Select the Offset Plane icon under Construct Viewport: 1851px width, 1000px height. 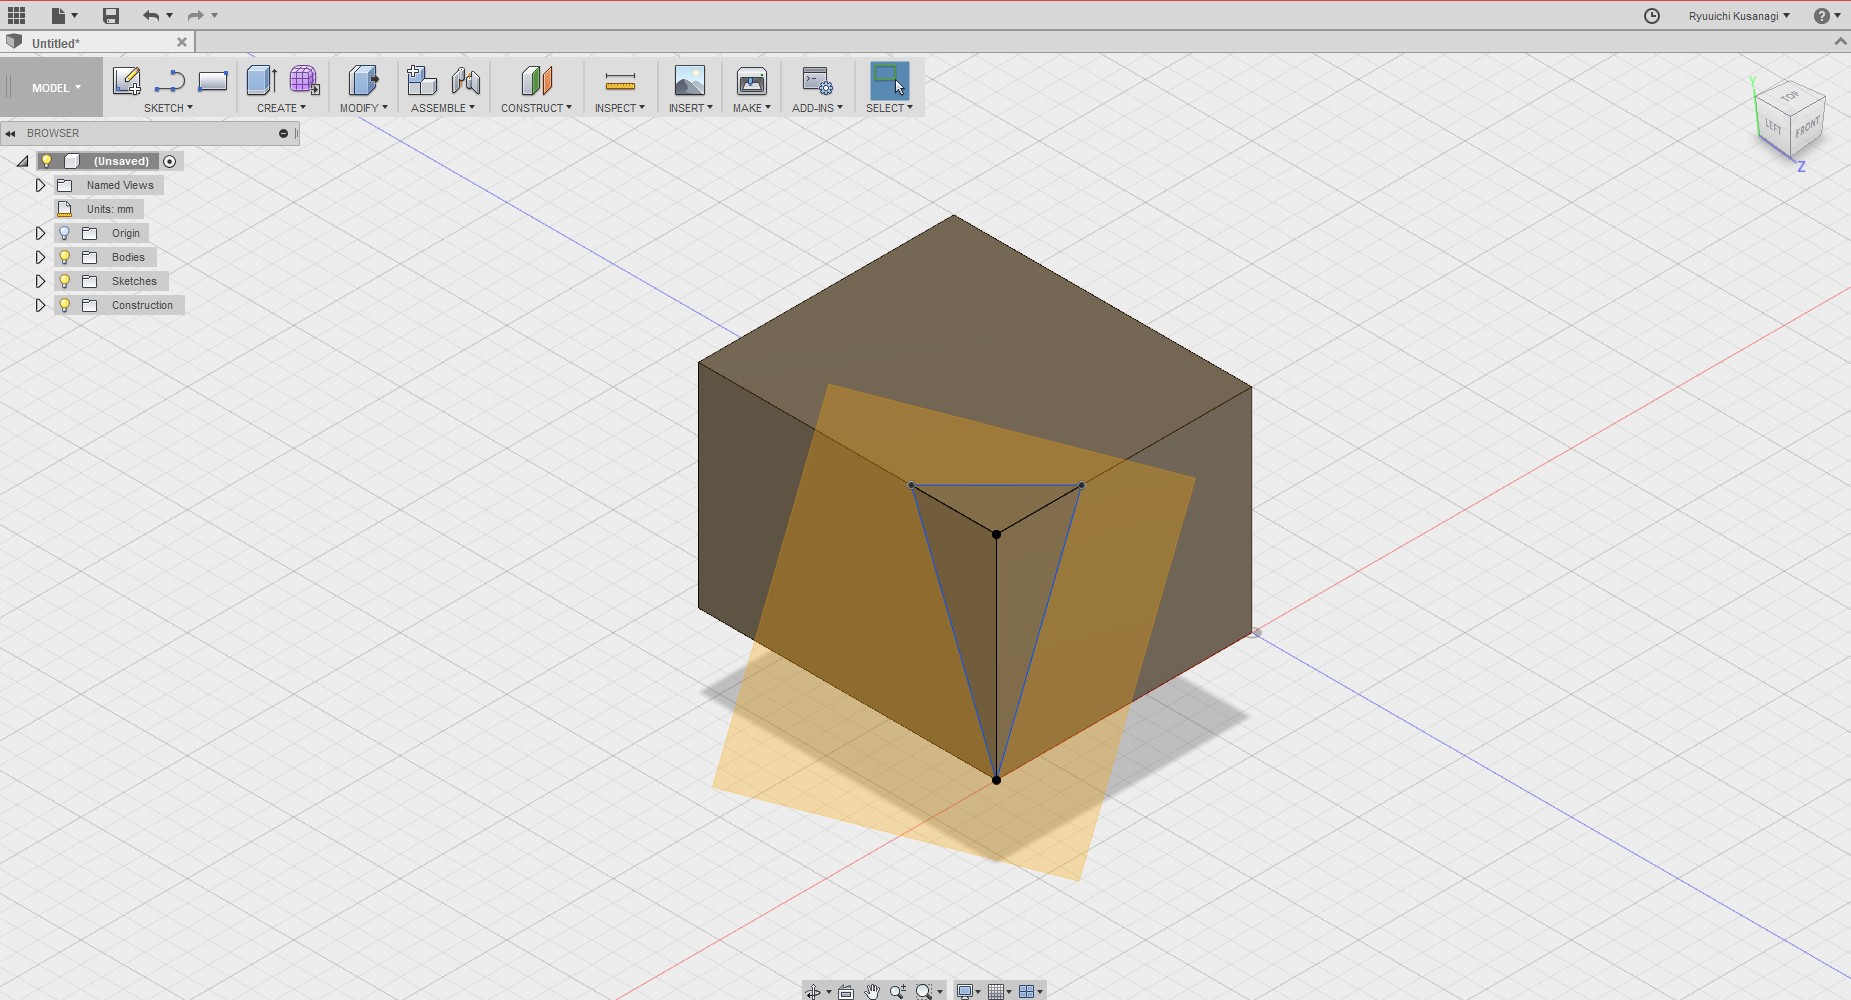pyautogui.click(x=536, y=82)
